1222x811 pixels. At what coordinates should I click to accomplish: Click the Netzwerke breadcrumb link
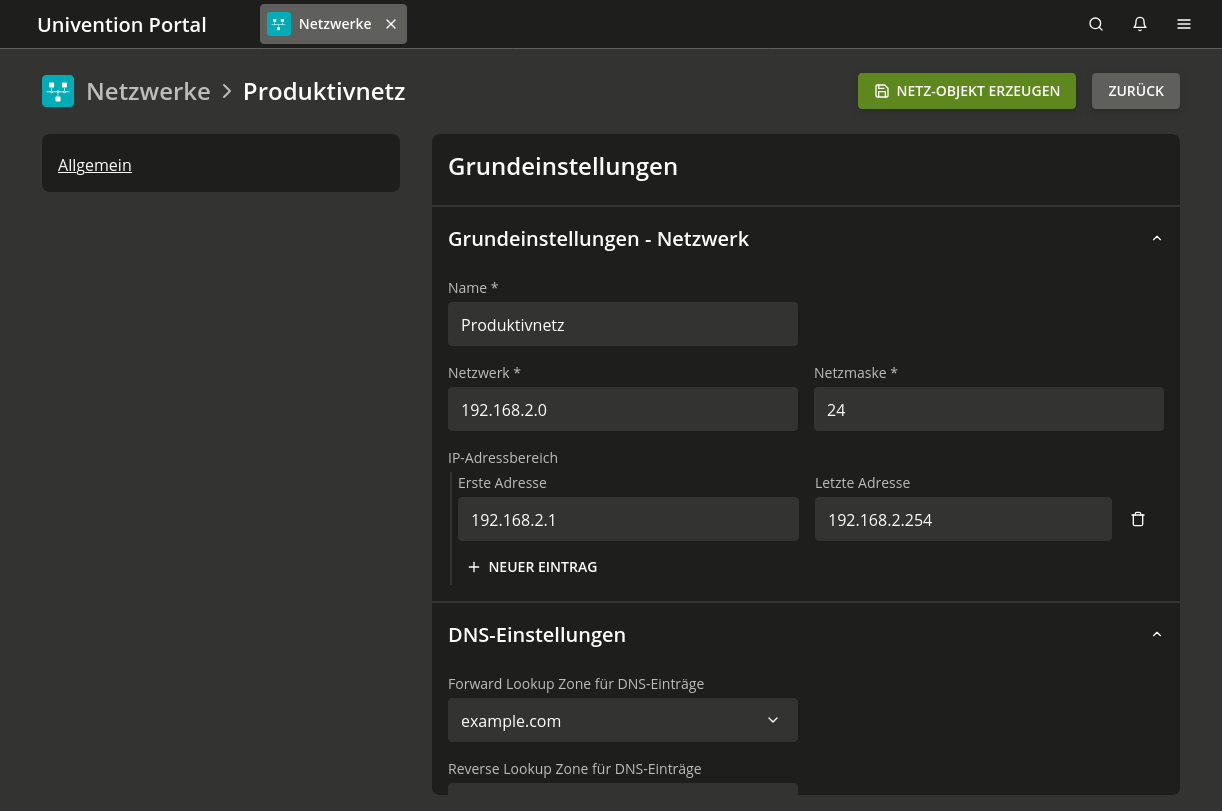[x=148, y=91]
